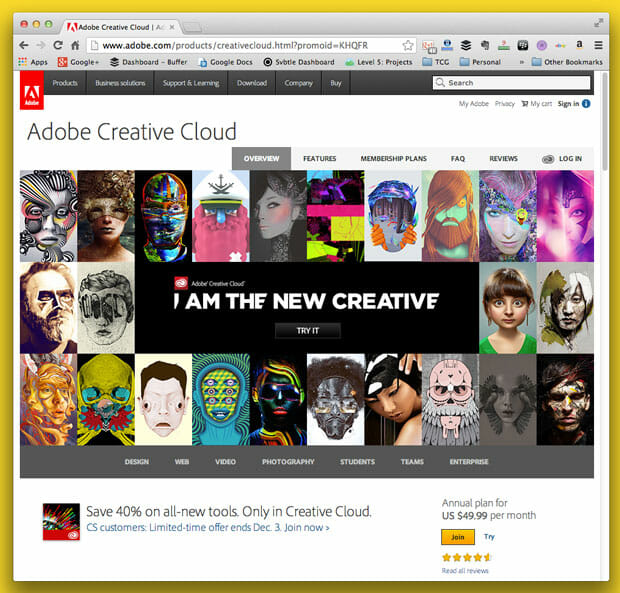The image size is (620, 593).
Task: Toggle fullscreen with the window corner arrows
Action: 599,23
